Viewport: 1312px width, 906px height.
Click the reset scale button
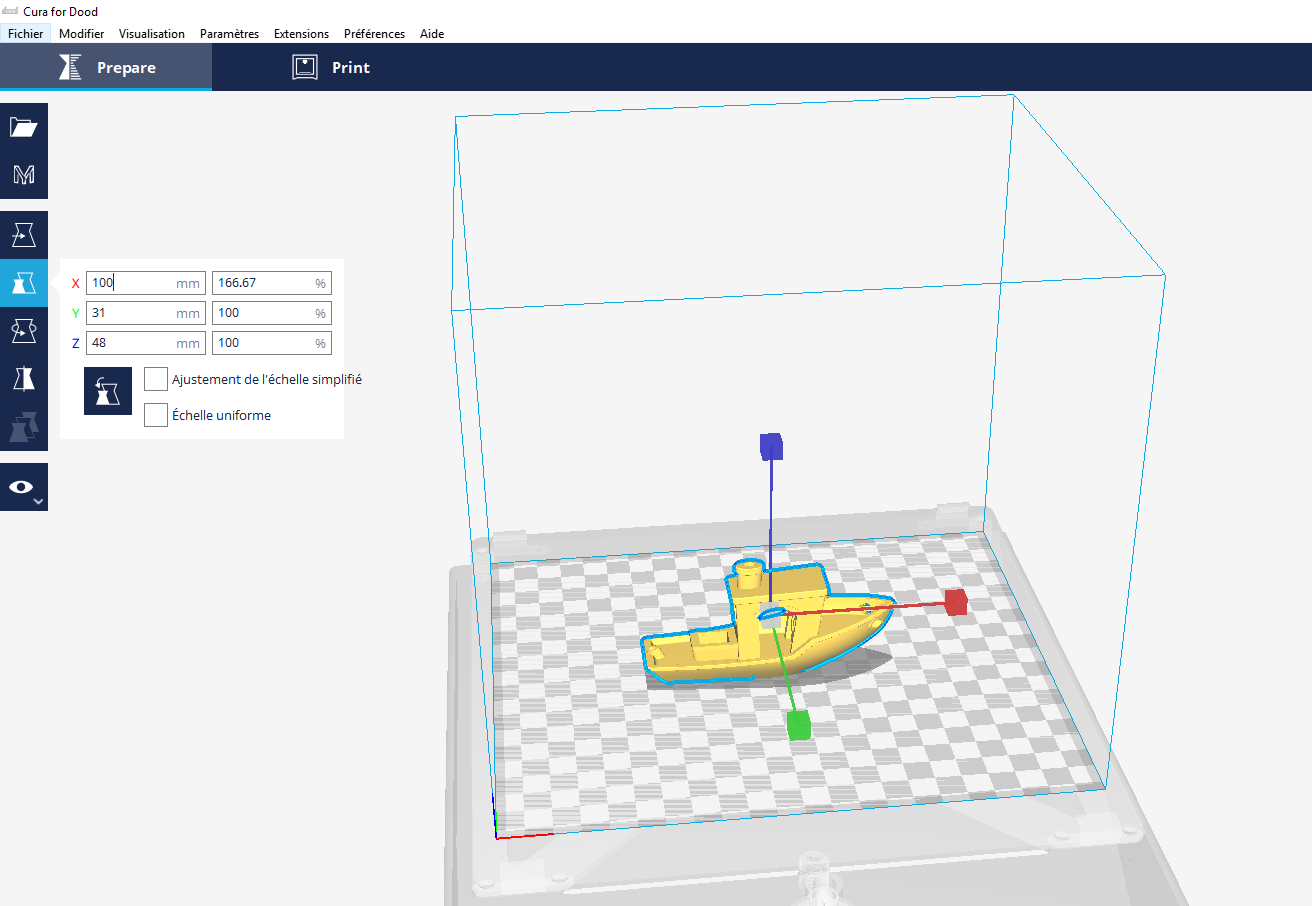point(108,391)
